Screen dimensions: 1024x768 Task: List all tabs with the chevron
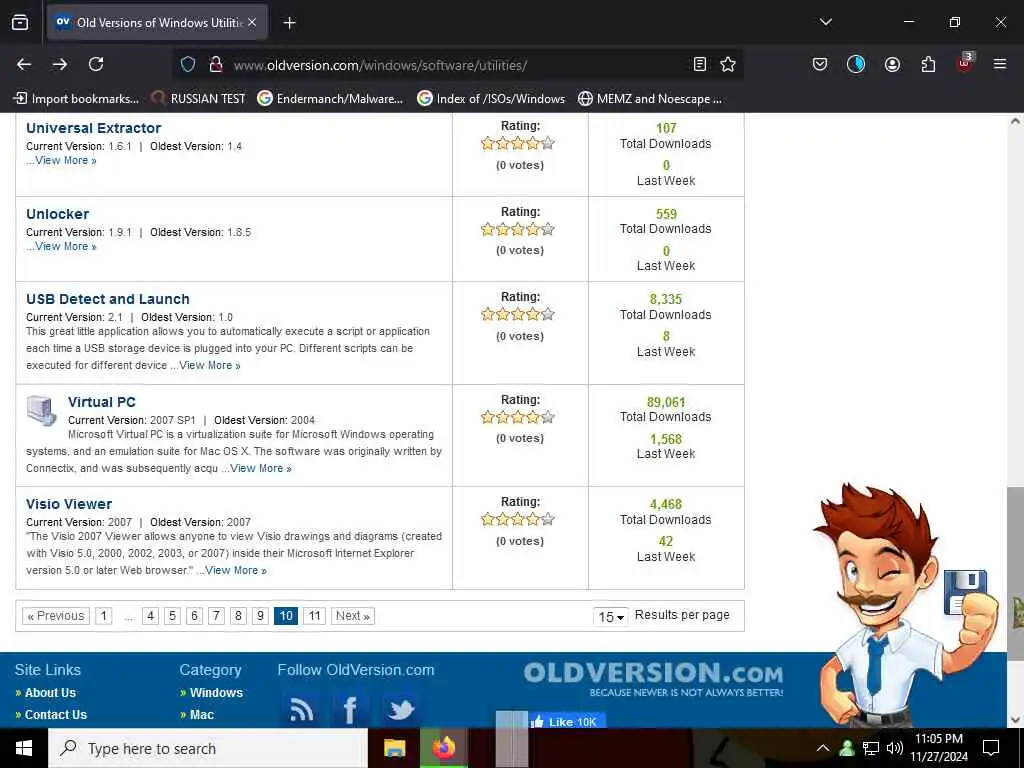point(826,22)
